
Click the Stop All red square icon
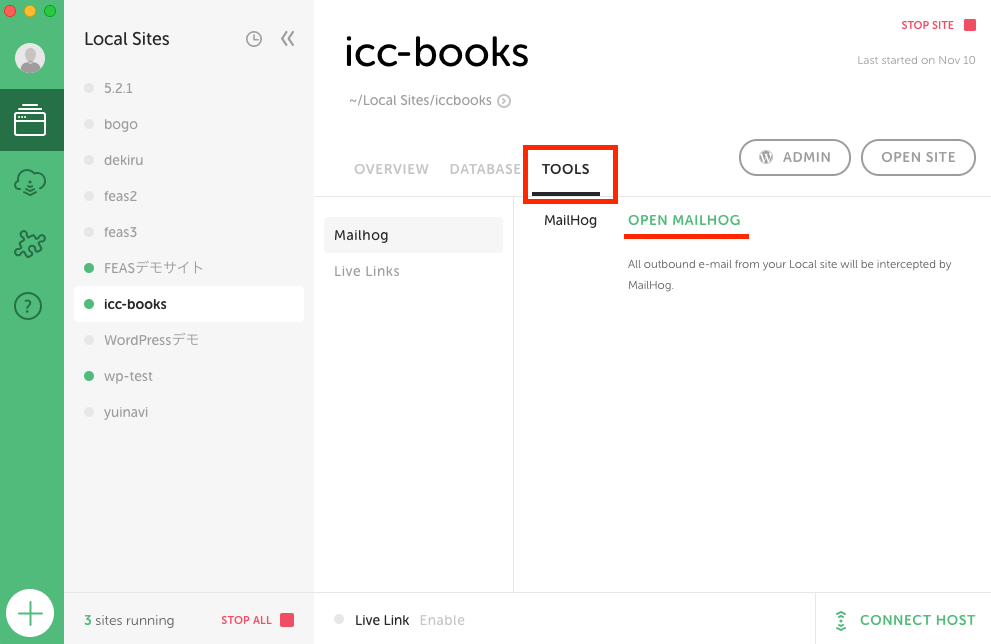[x=287, y=620]
